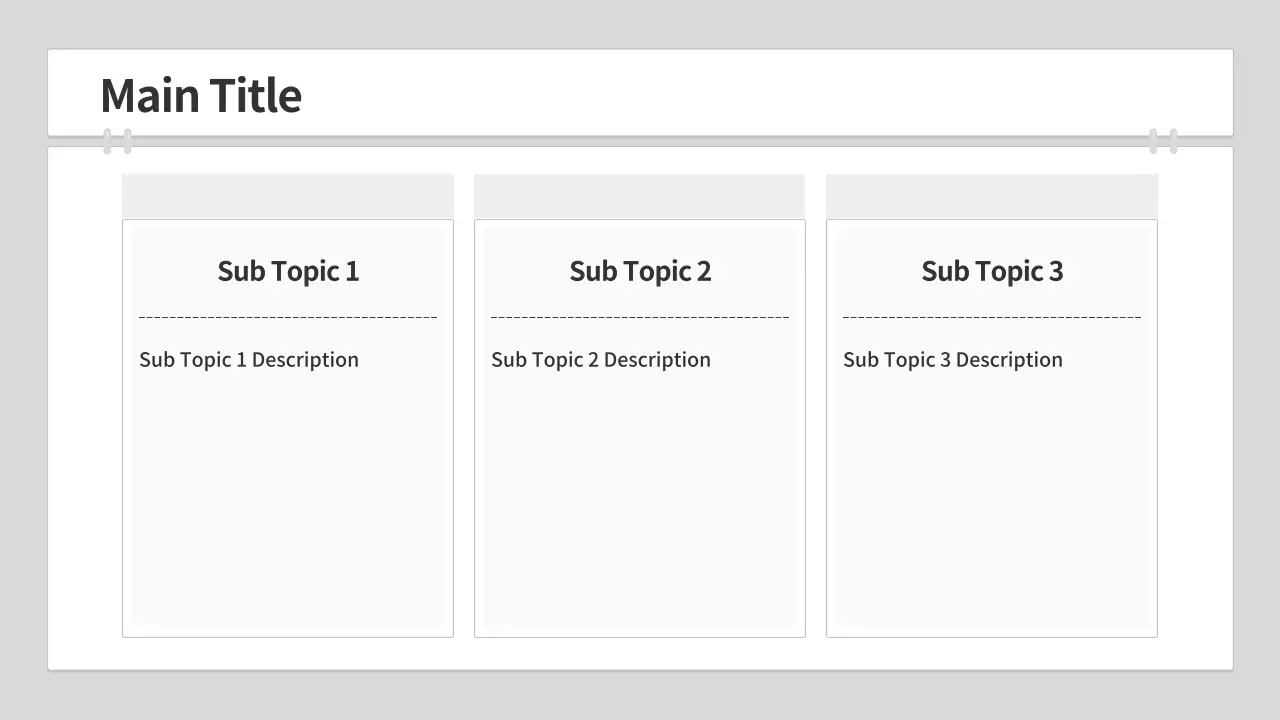This screenshot has height=720, width=1280.
Task: Select the Sub Topic 1 heading
Action: point(288,271)
